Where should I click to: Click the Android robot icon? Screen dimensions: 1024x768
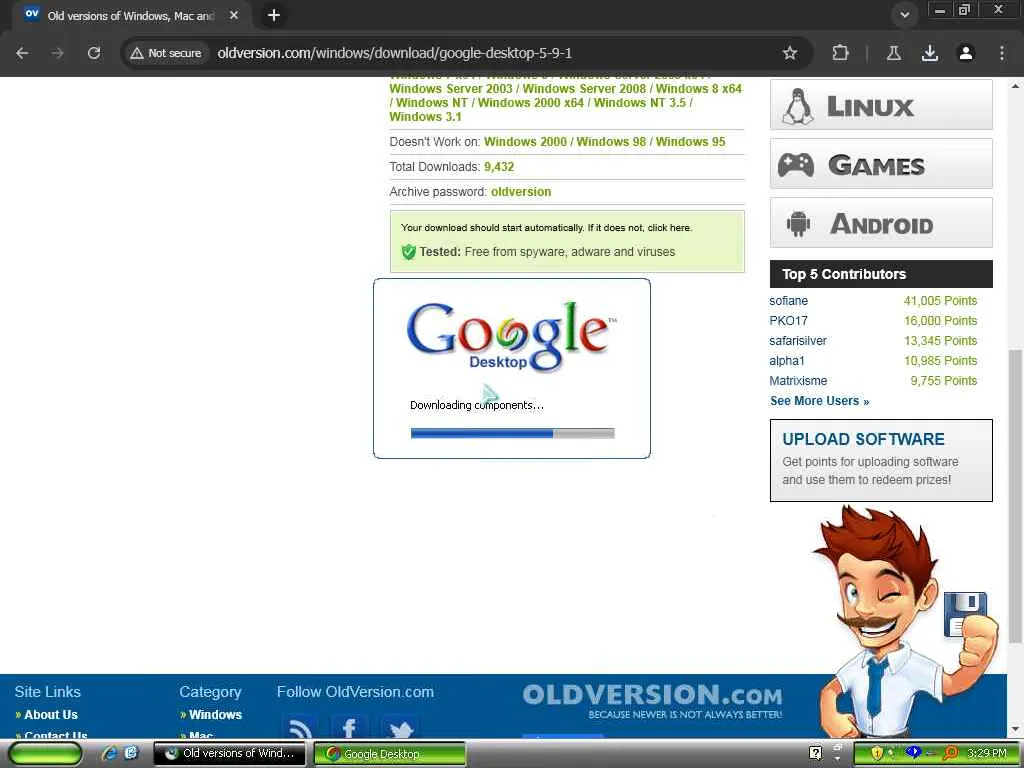[798, 224]
